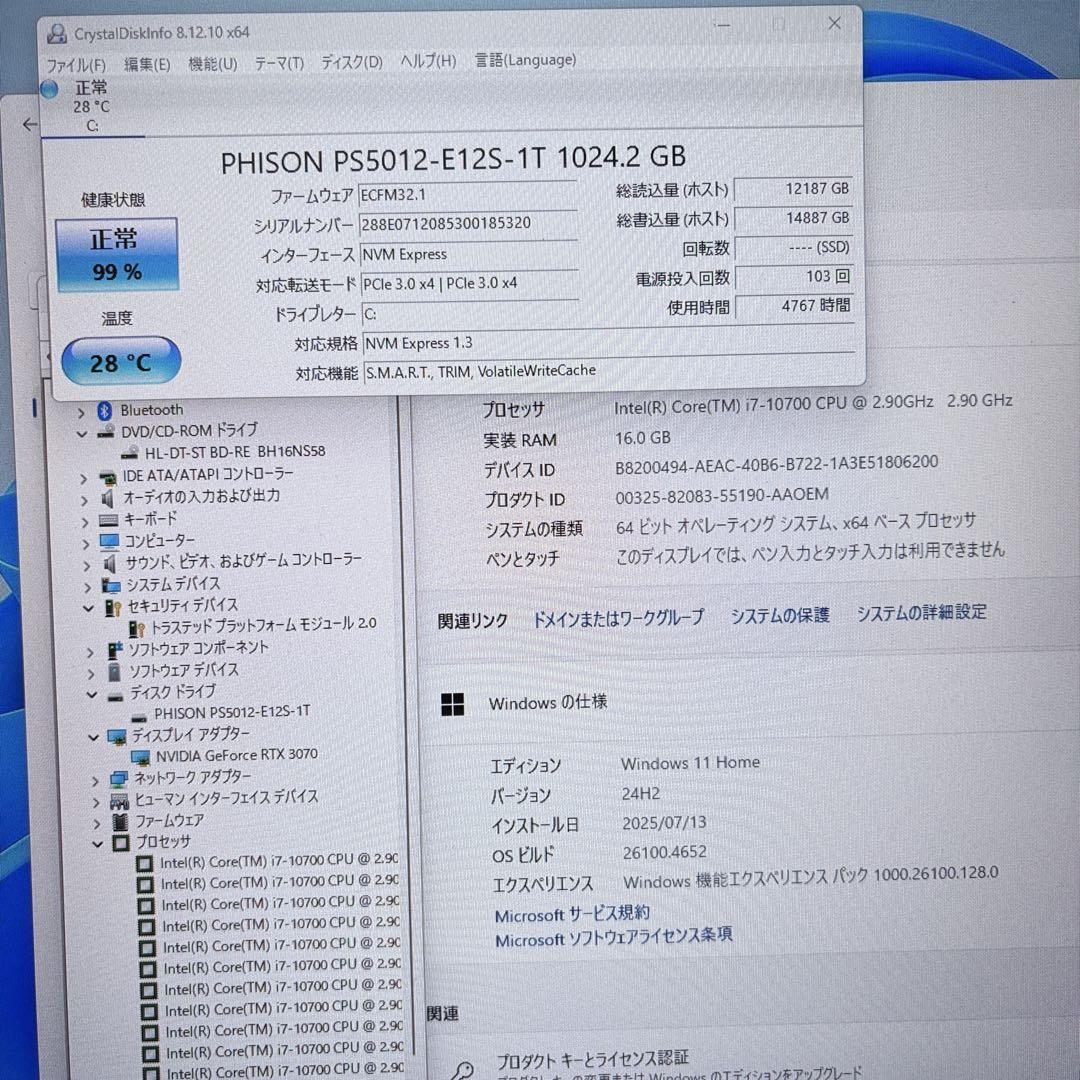Click the セキュリティ デバイス key icon
The width and height of the screenshot is (1080, 1080).
pyautogui.click(x=113, y=608)
